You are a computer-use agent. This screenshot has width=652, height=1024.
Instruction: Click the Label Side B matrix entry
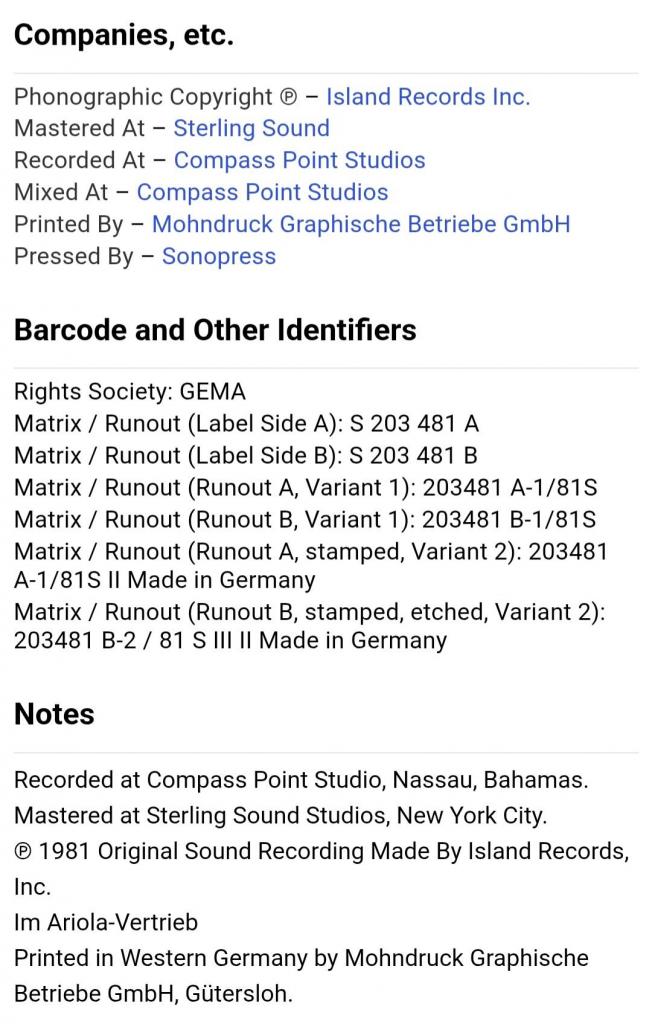[246, 456]
